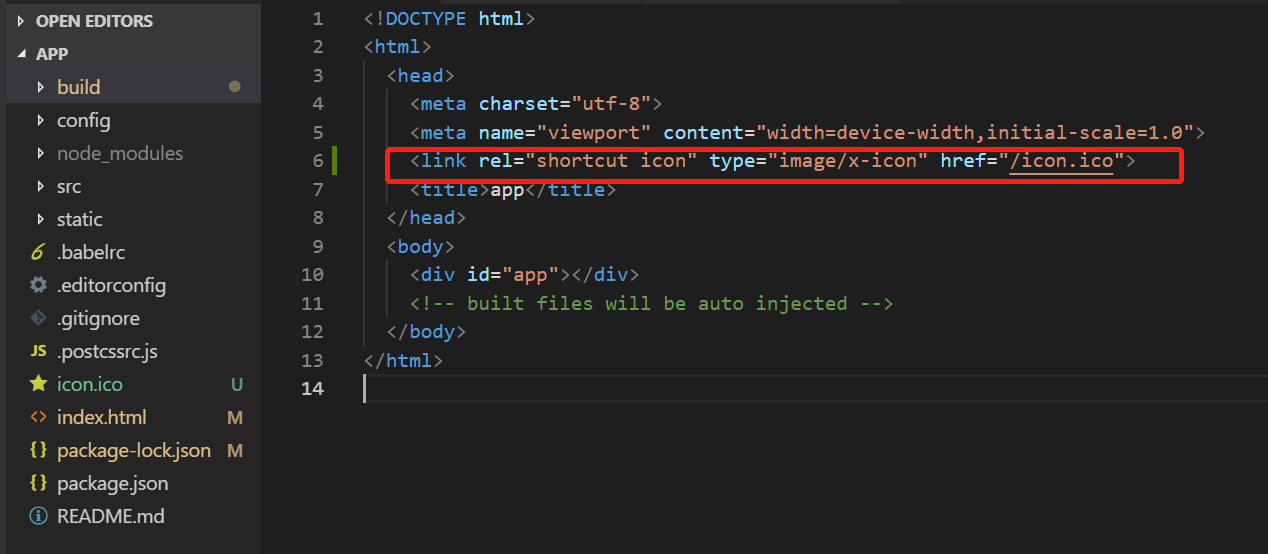Click the info icon beside README.md

click(38, 516)
